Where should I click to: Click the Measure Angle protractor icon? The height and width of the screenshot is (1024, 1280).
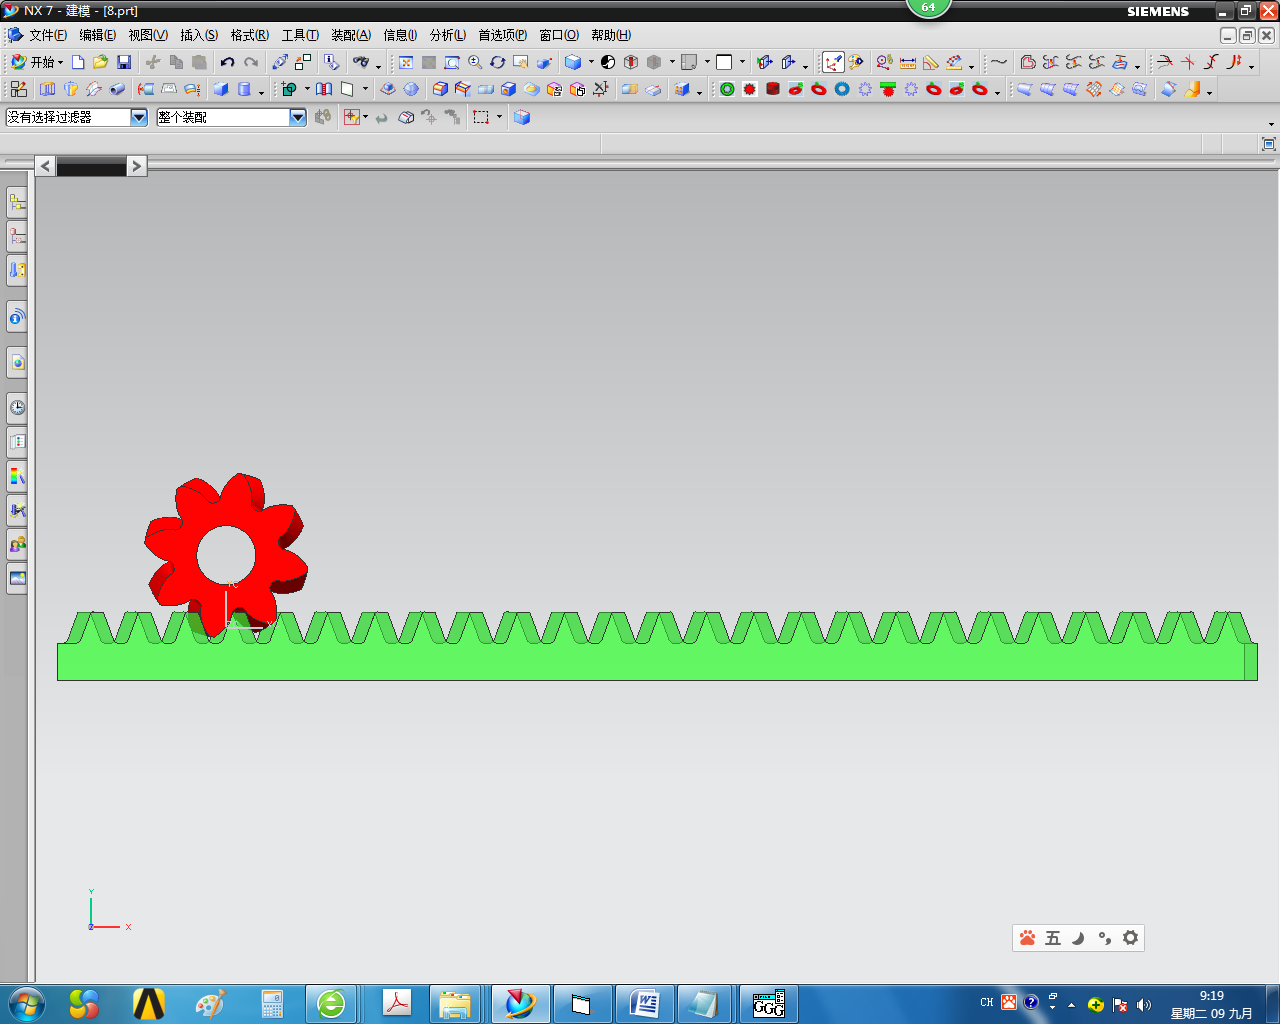[931, 62]
